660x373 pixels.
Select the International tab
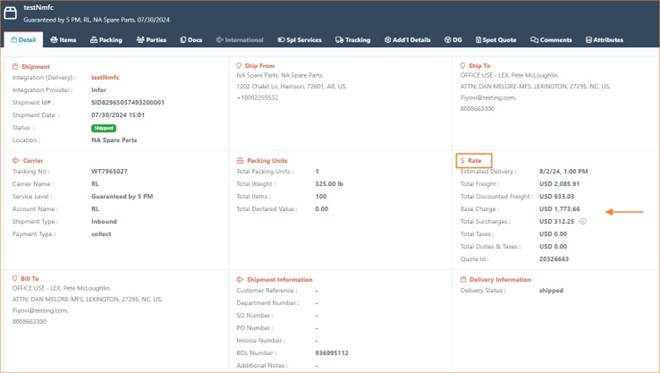(240, 40)
